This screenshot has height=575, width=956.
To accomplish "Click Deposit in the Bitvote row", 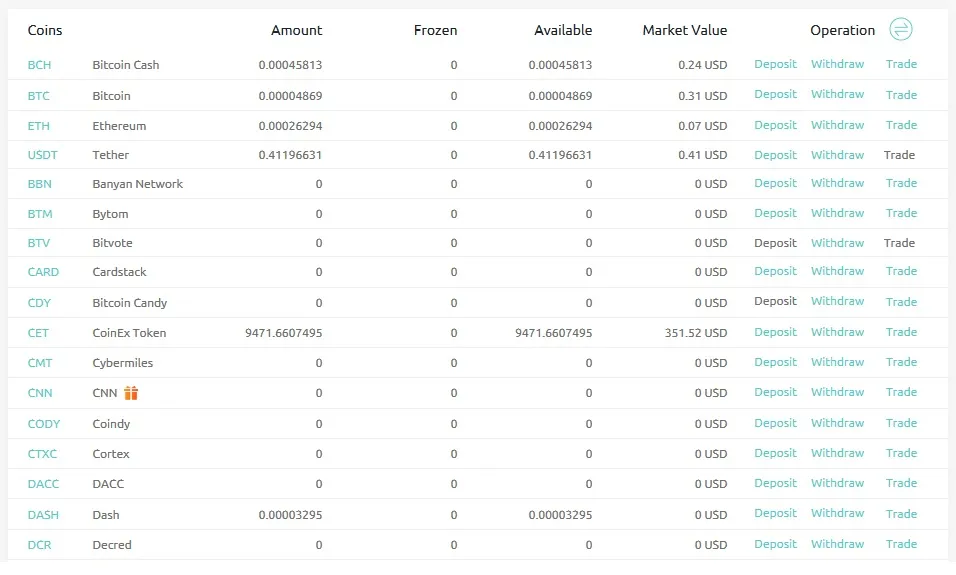I will (776, 243).
